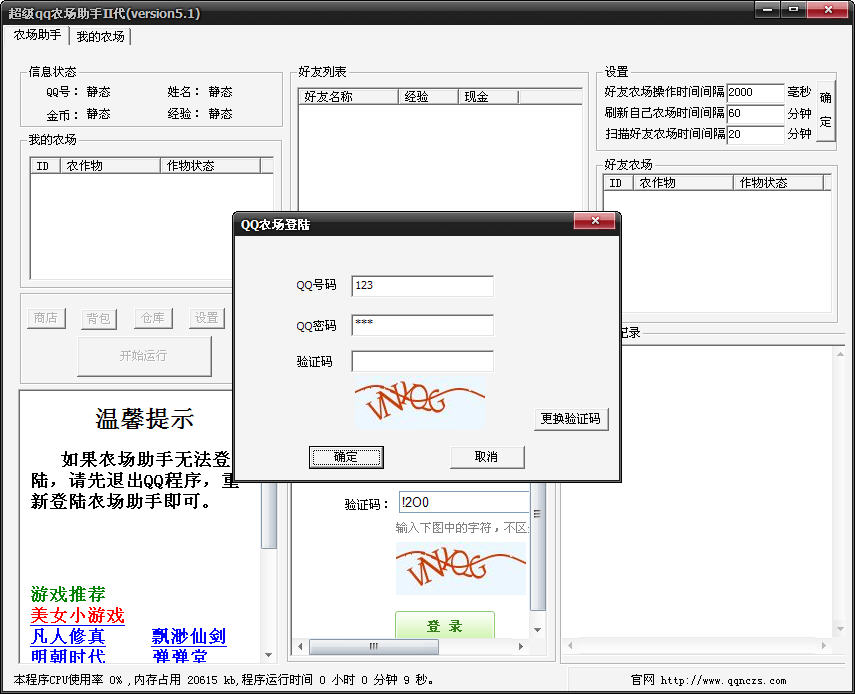This screenshot has height=694, width=855.
Task: Click the 现金 column header
Action: point(488,97)
